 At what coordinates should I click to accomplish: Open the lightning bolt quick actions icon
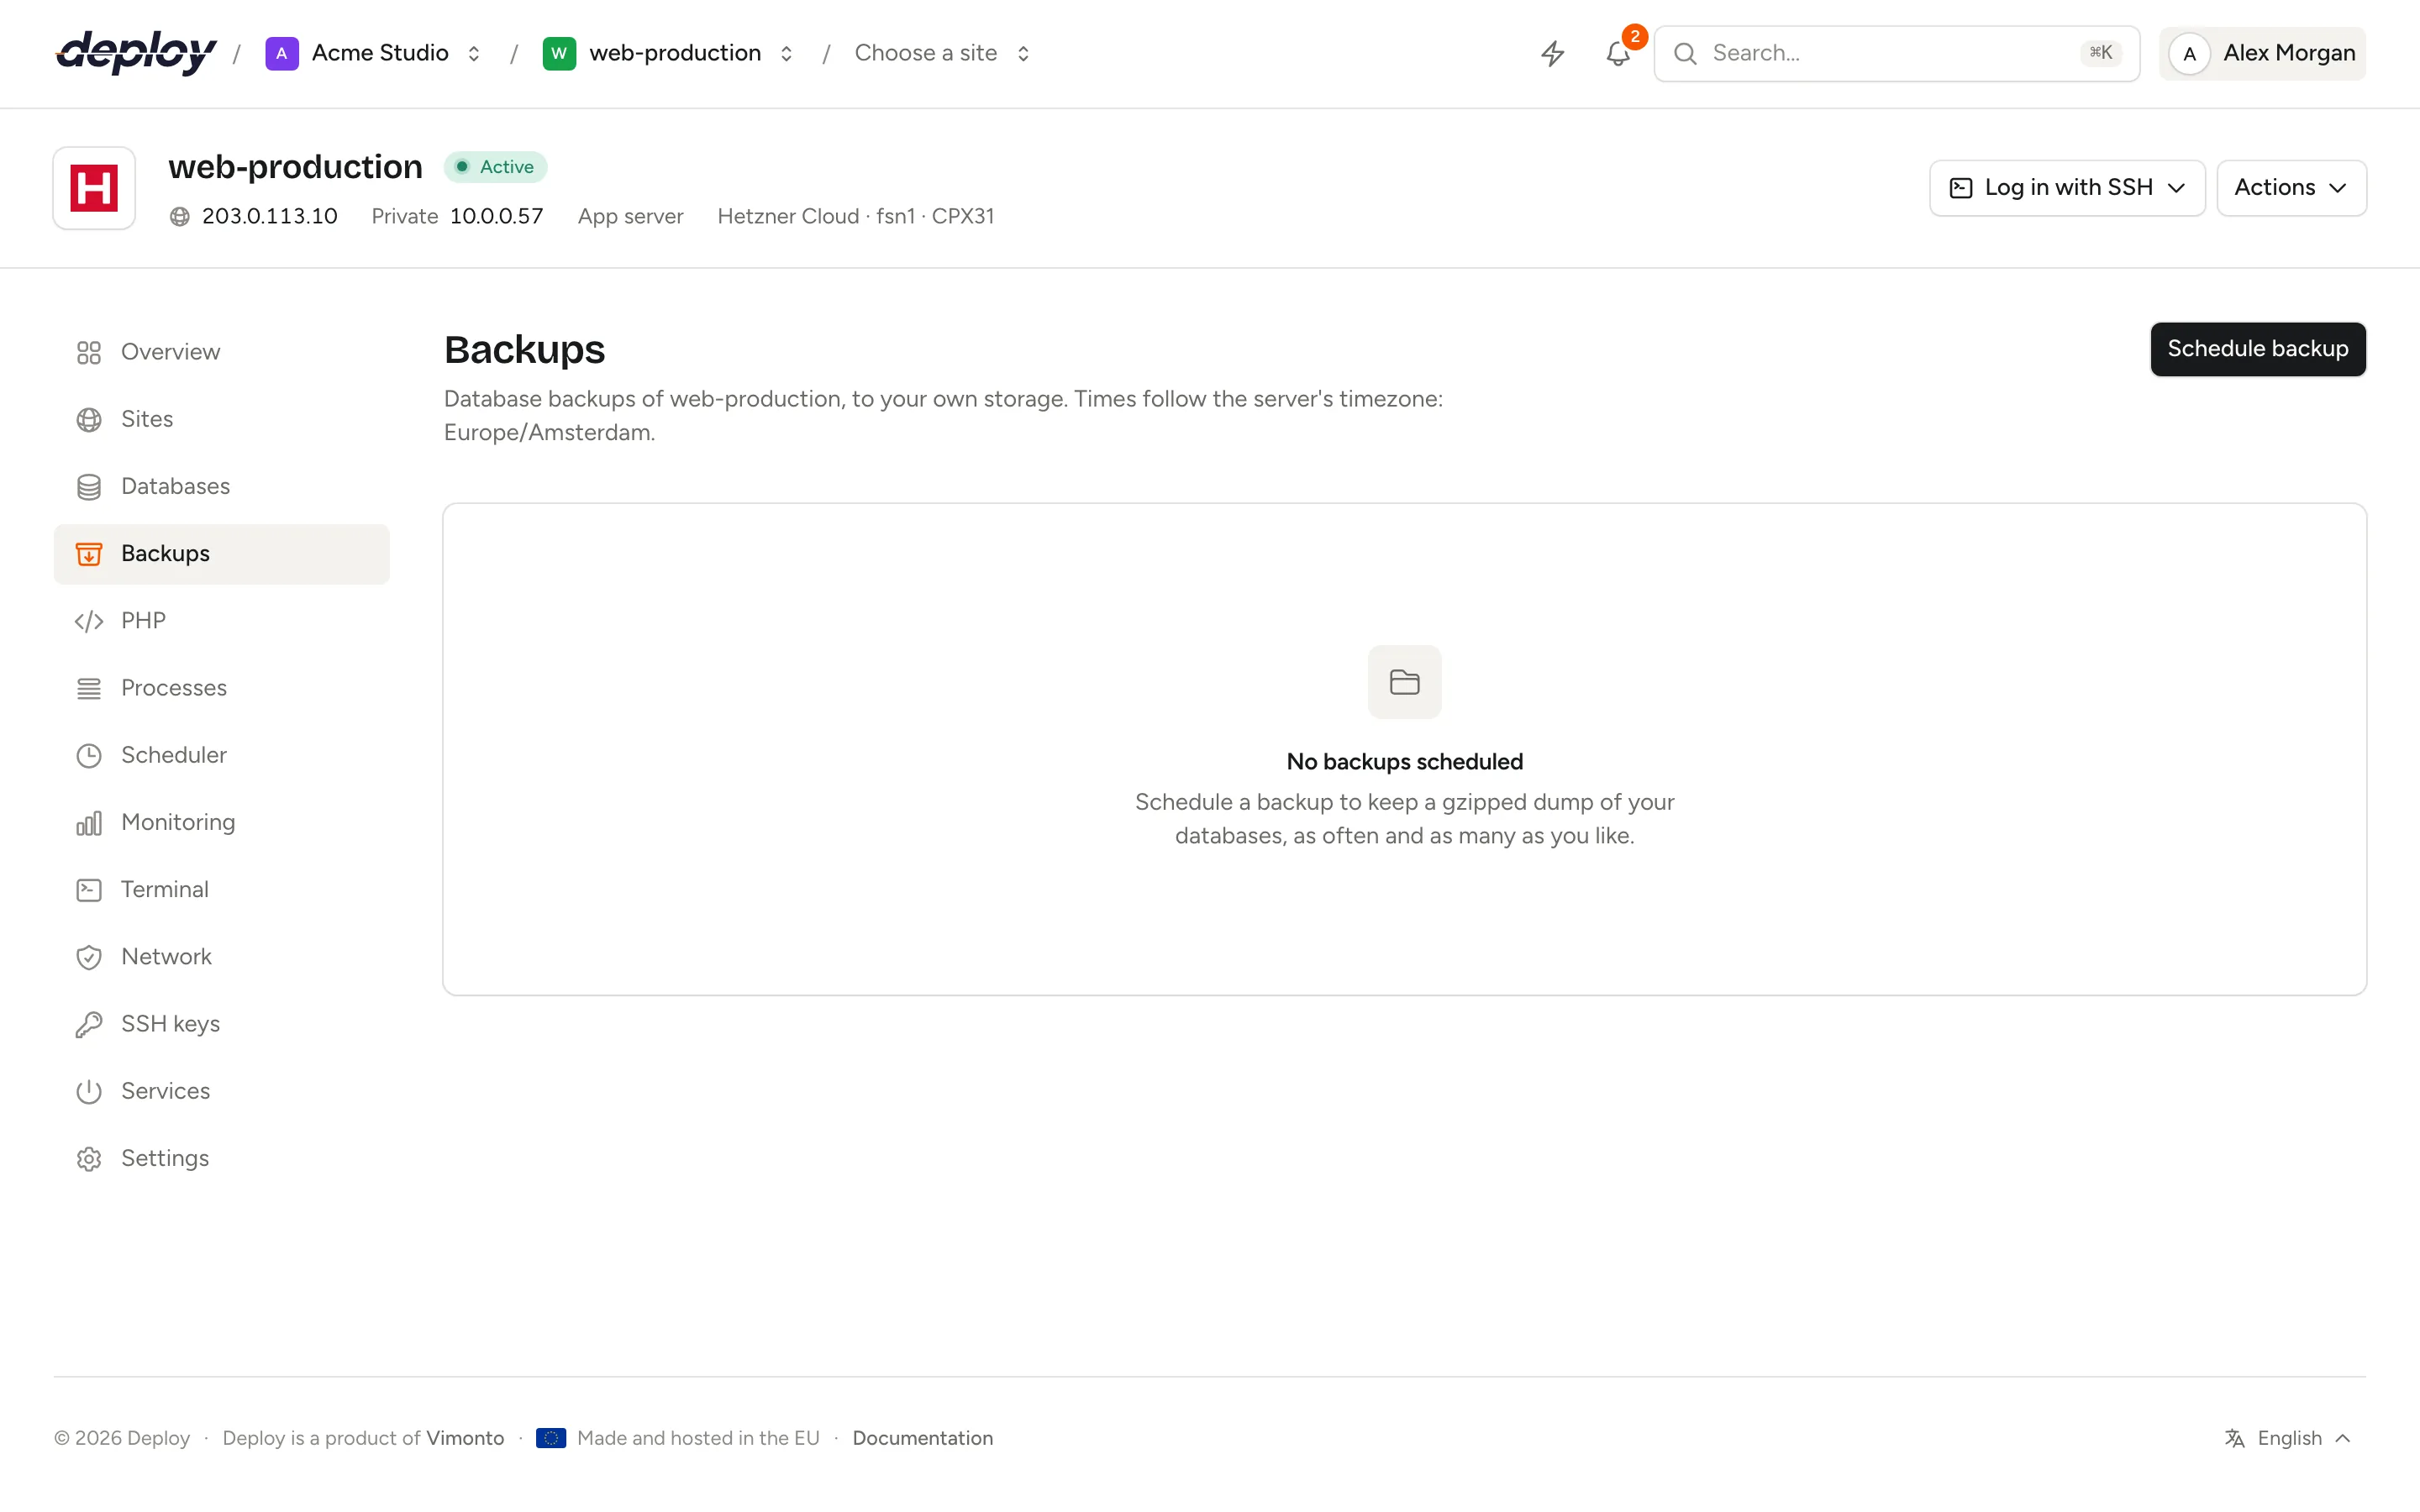pyautogui.click(x=1552, y=53)
